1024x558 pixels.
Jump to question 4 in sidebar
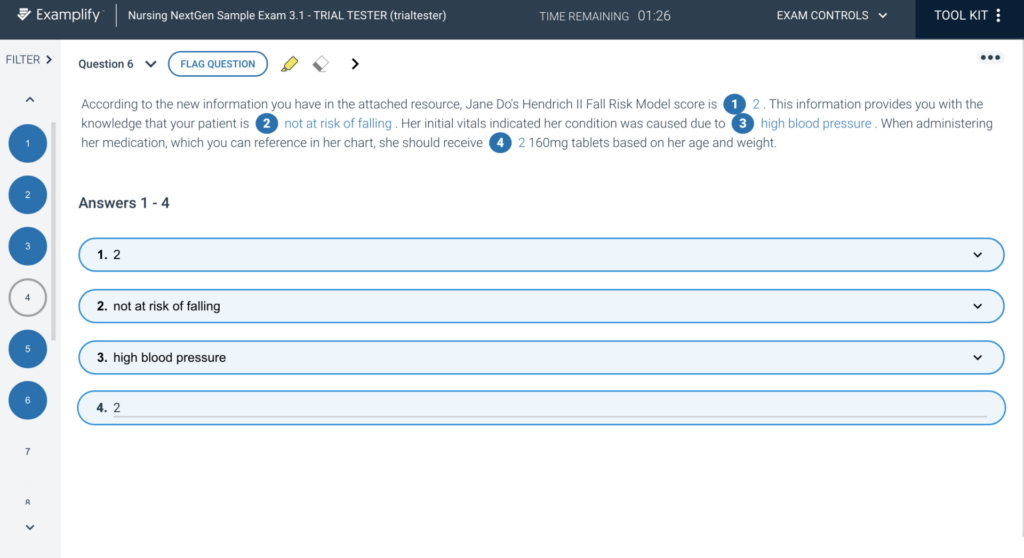click(28, 297)
